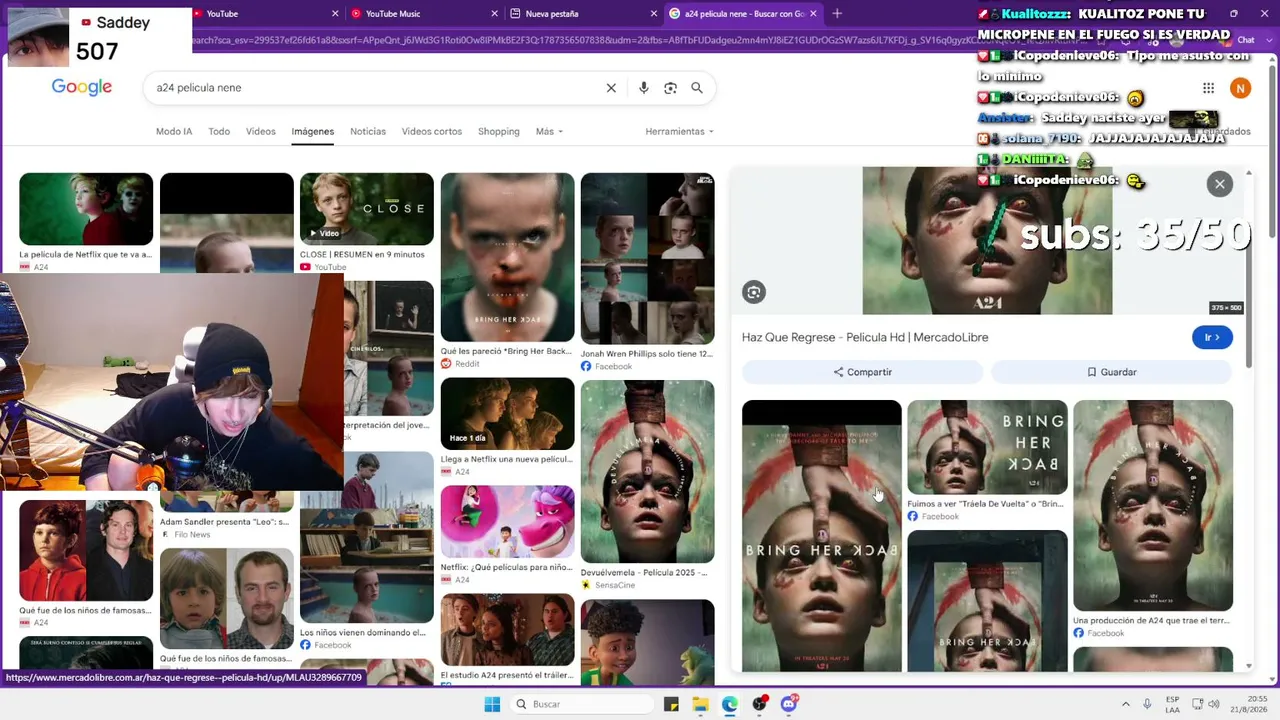The height and width of the screenshot is (720, 1280).
Task: Close the image preview panel
Action: pos(1219,184)
